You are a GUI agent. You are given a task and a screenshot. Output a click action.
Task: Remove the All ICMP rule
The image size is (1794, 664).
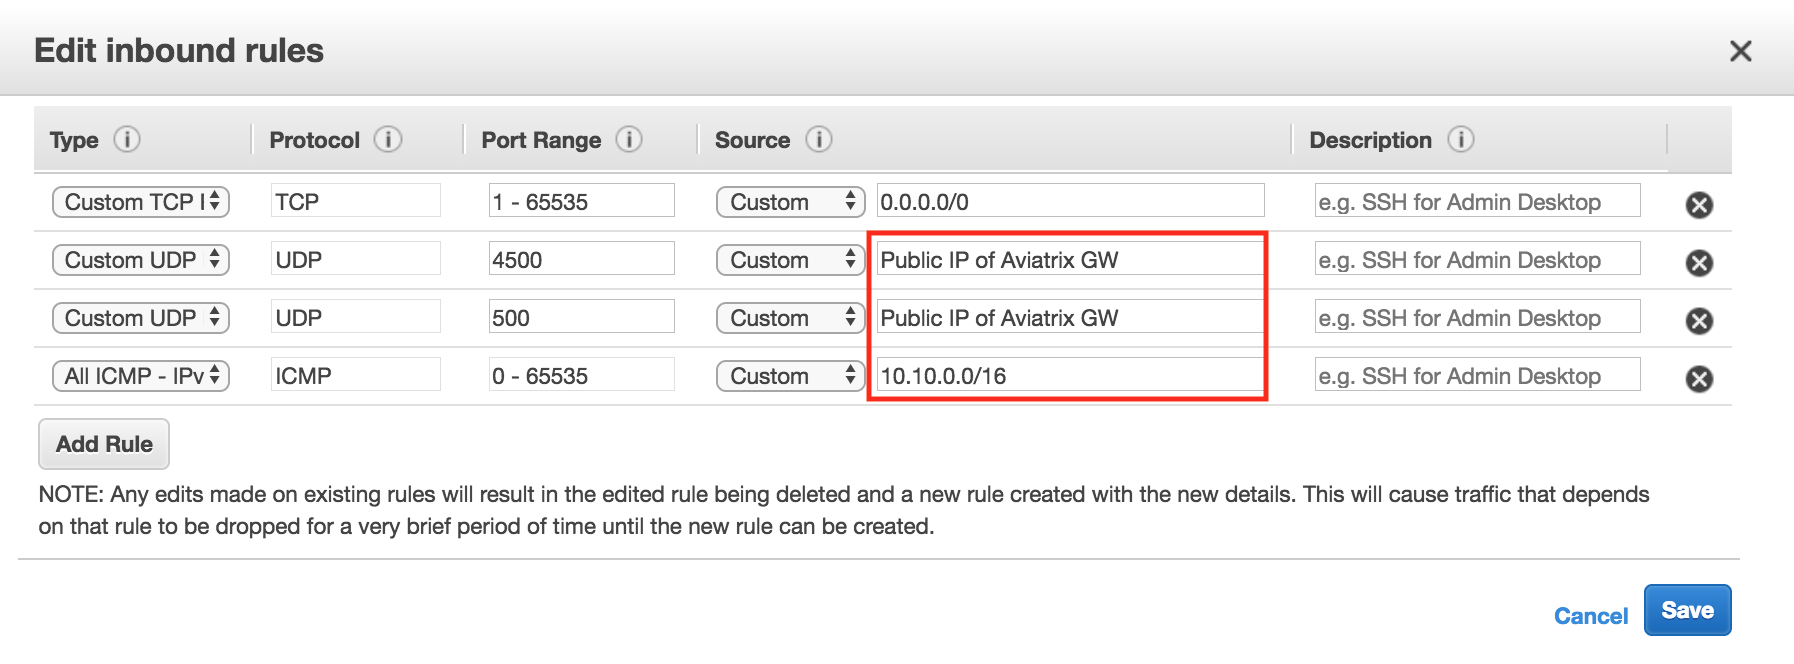pyautogui.click(x=1699, y=379)
